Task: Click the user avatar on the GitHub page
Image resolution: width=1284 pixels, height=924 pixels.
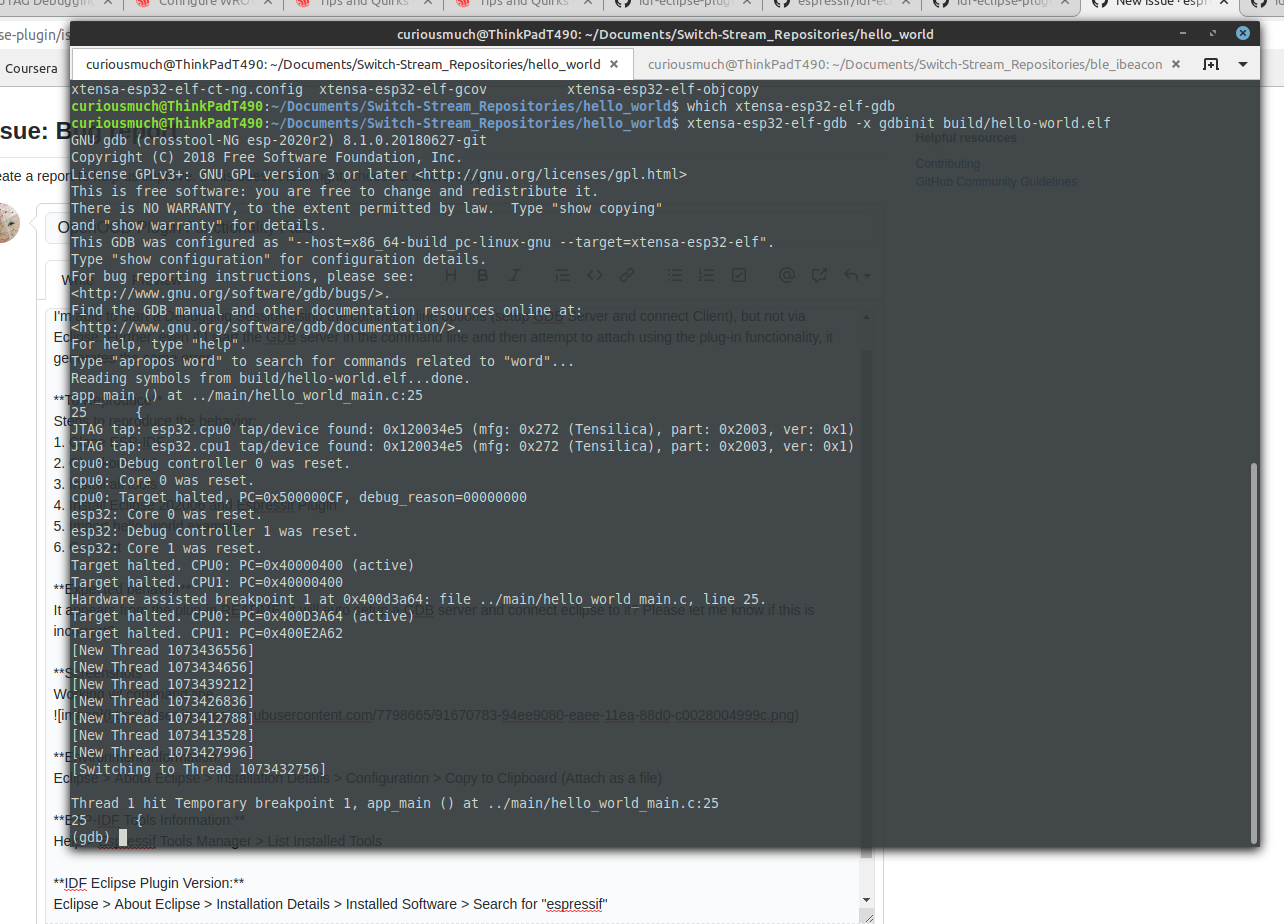Action: (9, 222)
